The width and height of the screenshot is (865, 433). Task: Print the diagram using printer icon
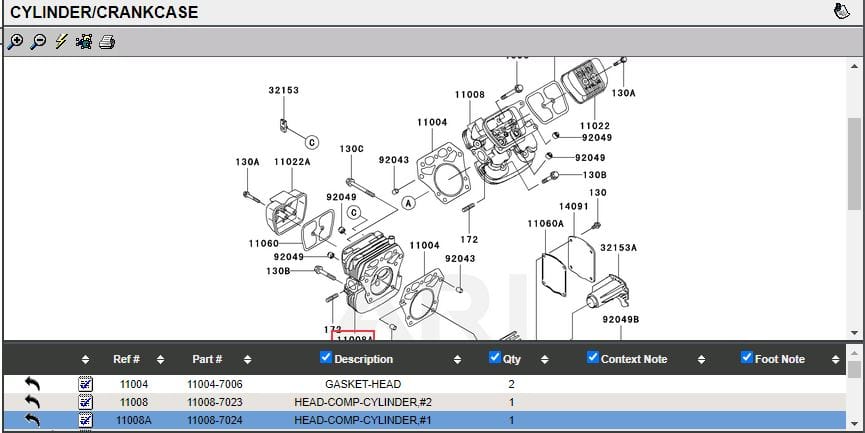[x=107, y=42]
